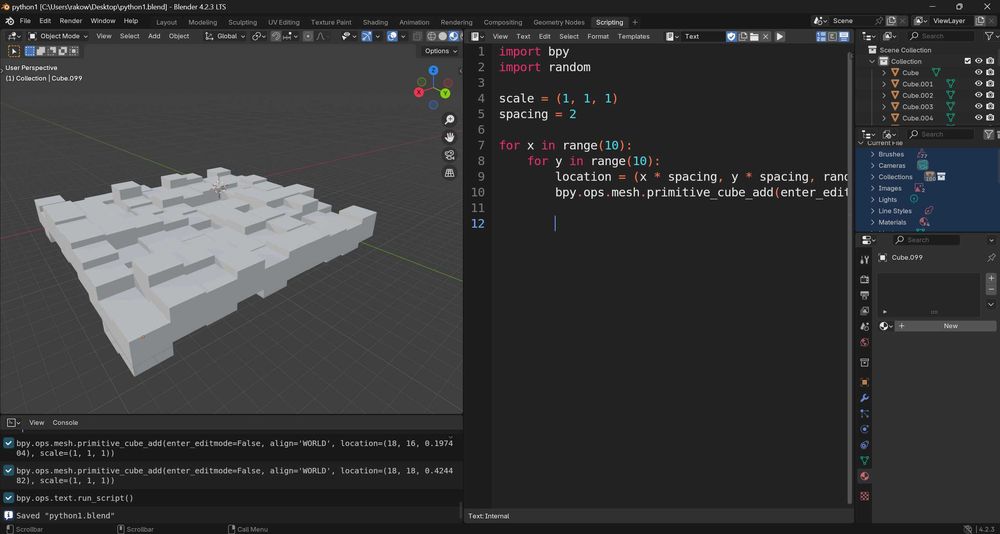Toggle Collection exclude checkbox in outliner
The height and width of the screenshot is (534, 1000).
[x=967, y=61]
